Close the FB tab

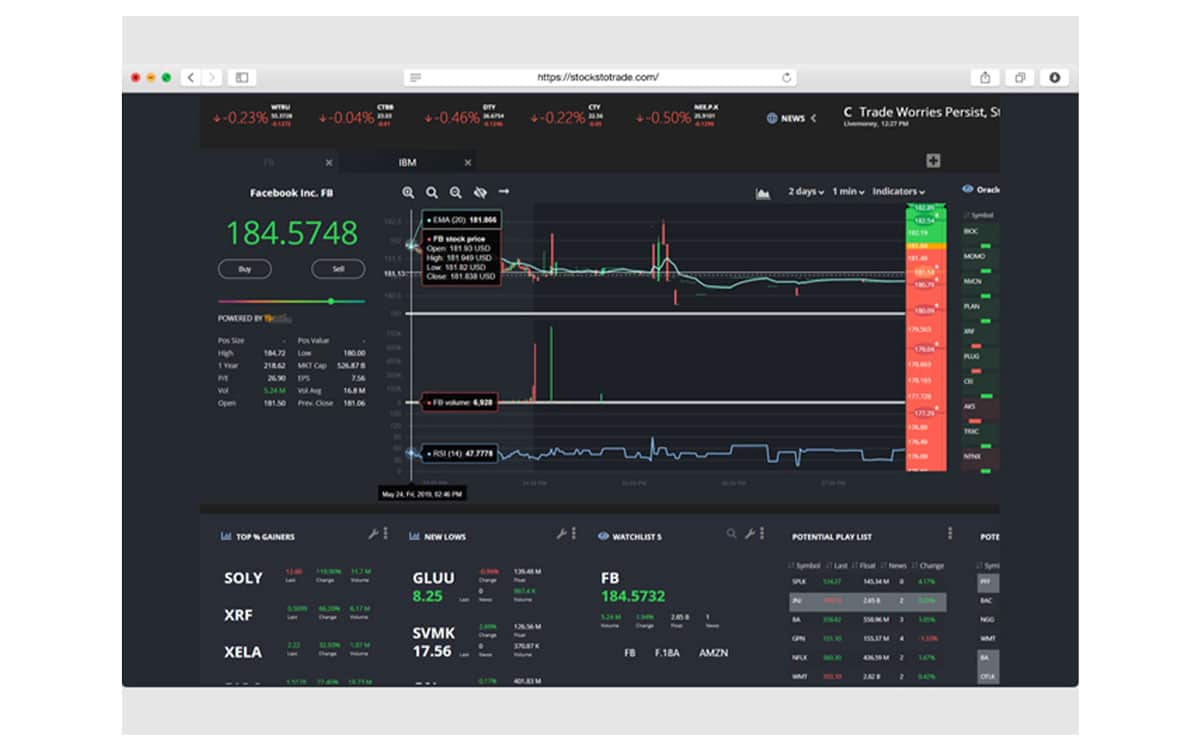pyautogui.click(x=329, y=162)
